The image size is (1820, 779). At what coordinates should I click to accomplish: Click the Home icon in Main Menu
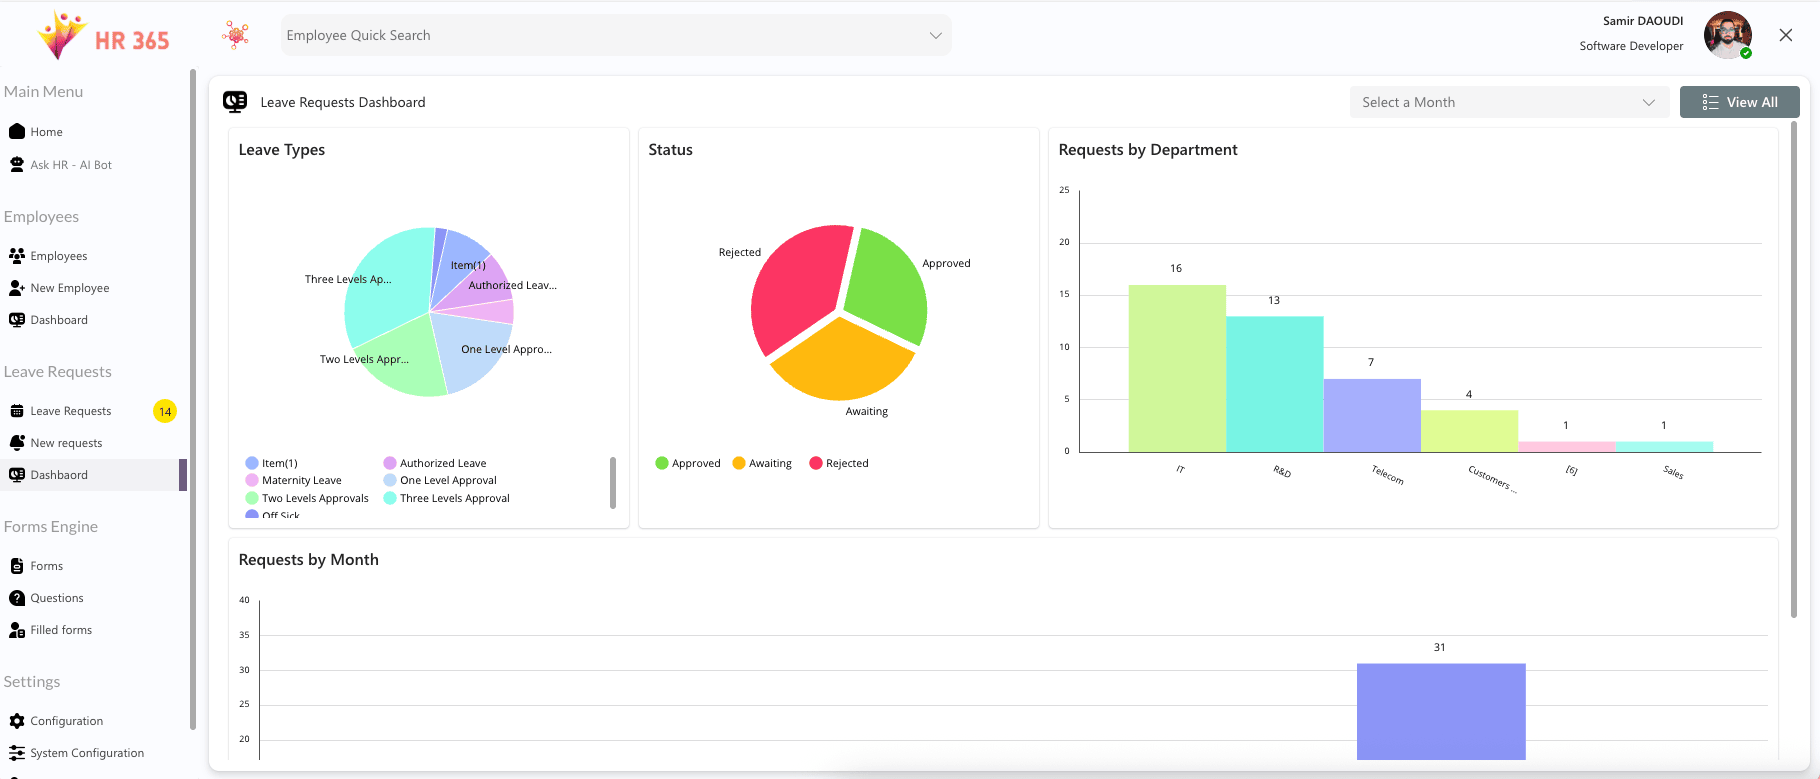(17, 131)
